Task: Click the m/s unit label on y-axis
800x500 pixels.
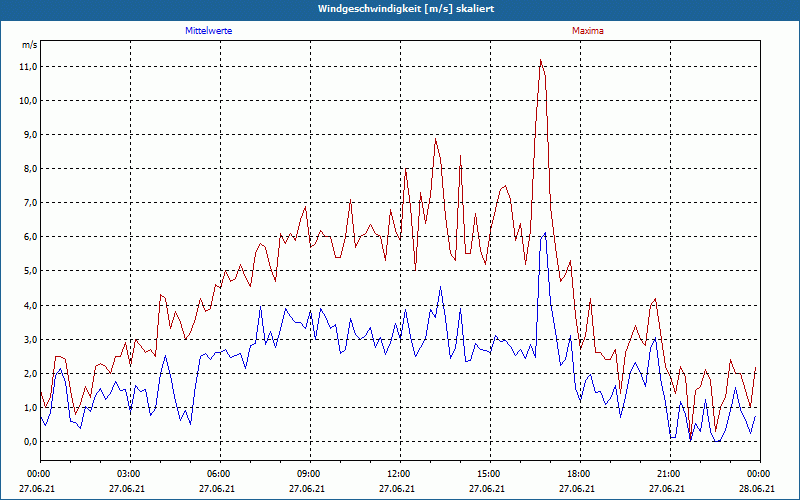Action: pos(30,45)
